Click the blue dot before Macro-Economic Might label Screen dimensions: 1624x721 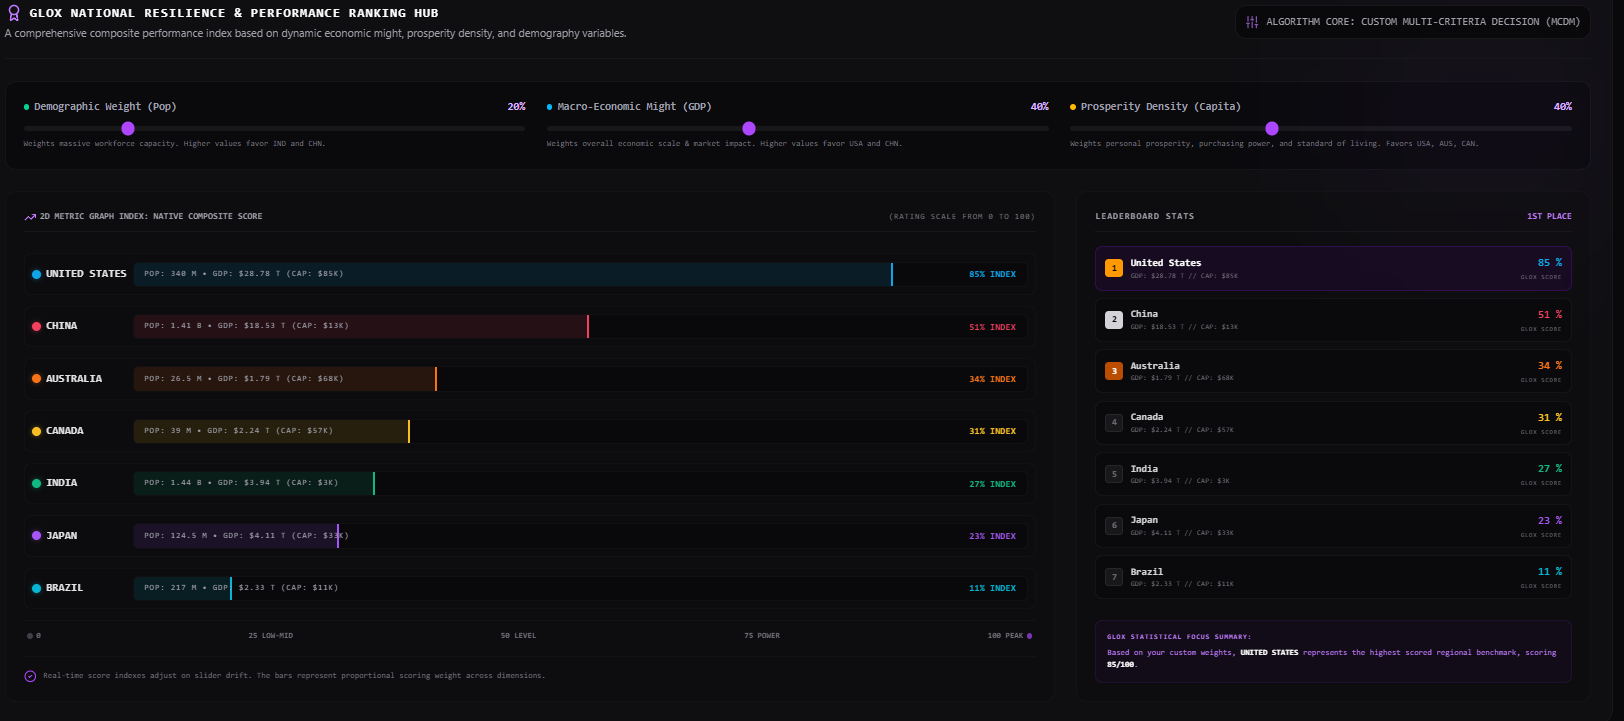coord(550,107)
